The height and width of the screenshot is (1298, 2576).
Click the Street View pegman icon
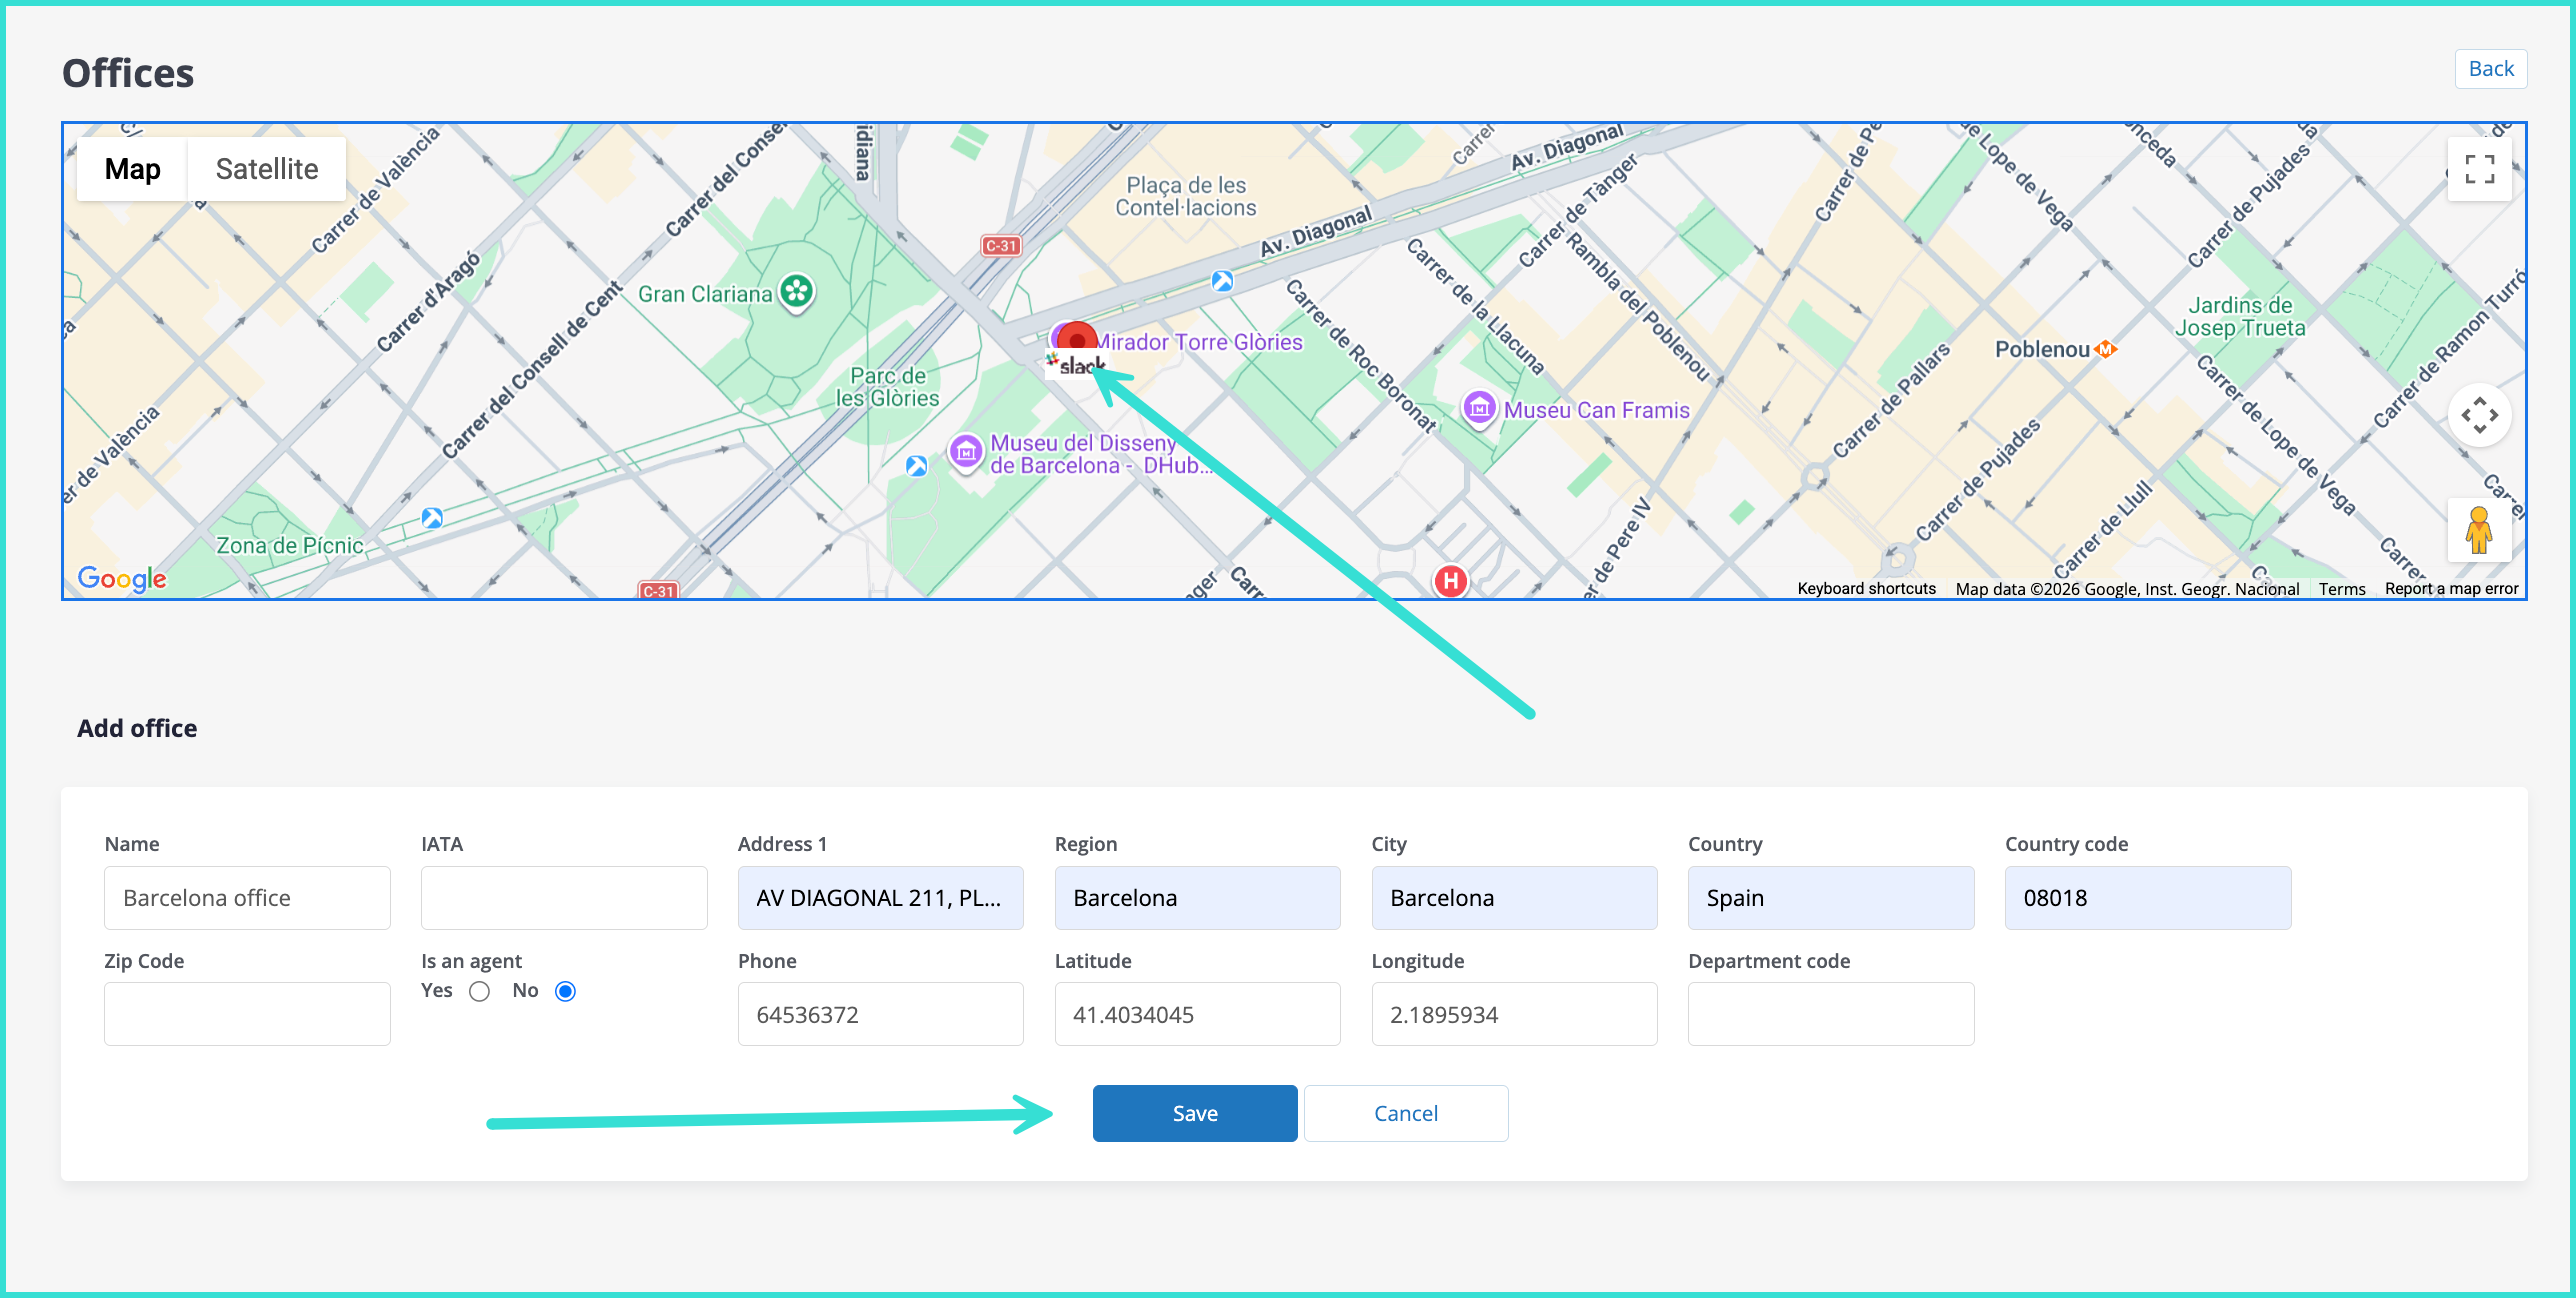2479,530
